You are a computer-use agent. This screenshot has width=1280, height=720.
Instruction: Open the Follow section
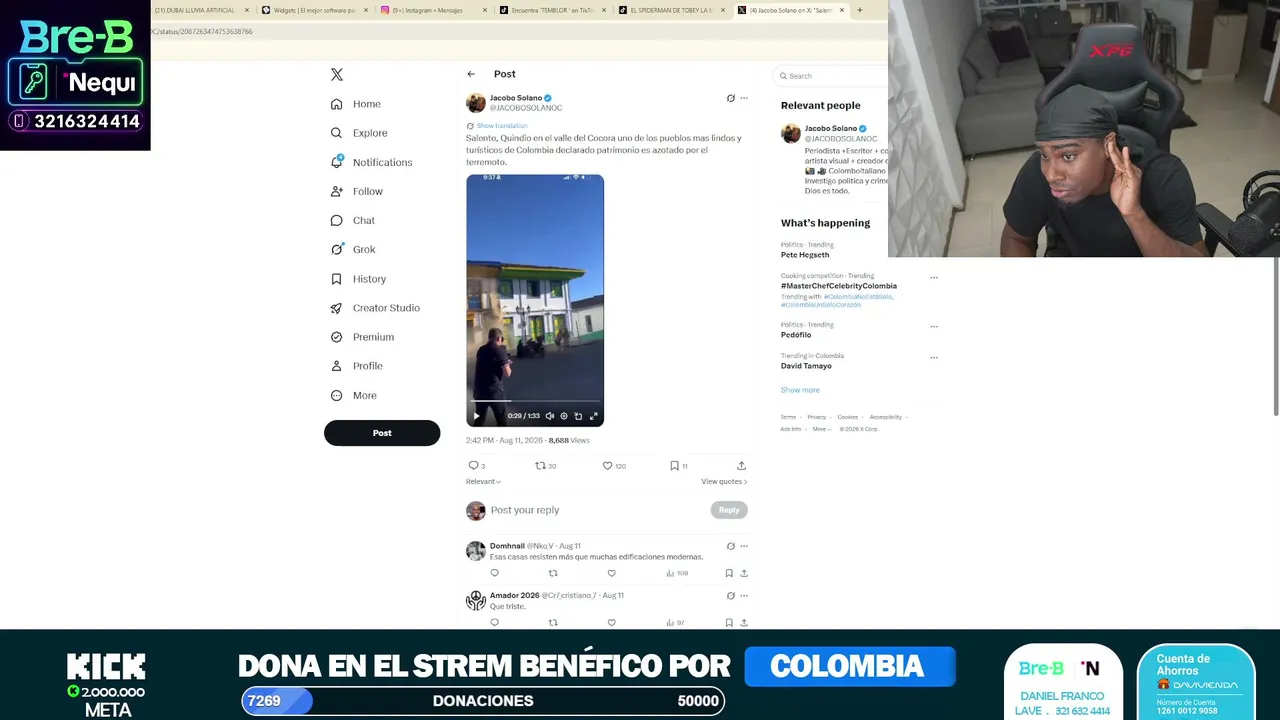(357, 191)
